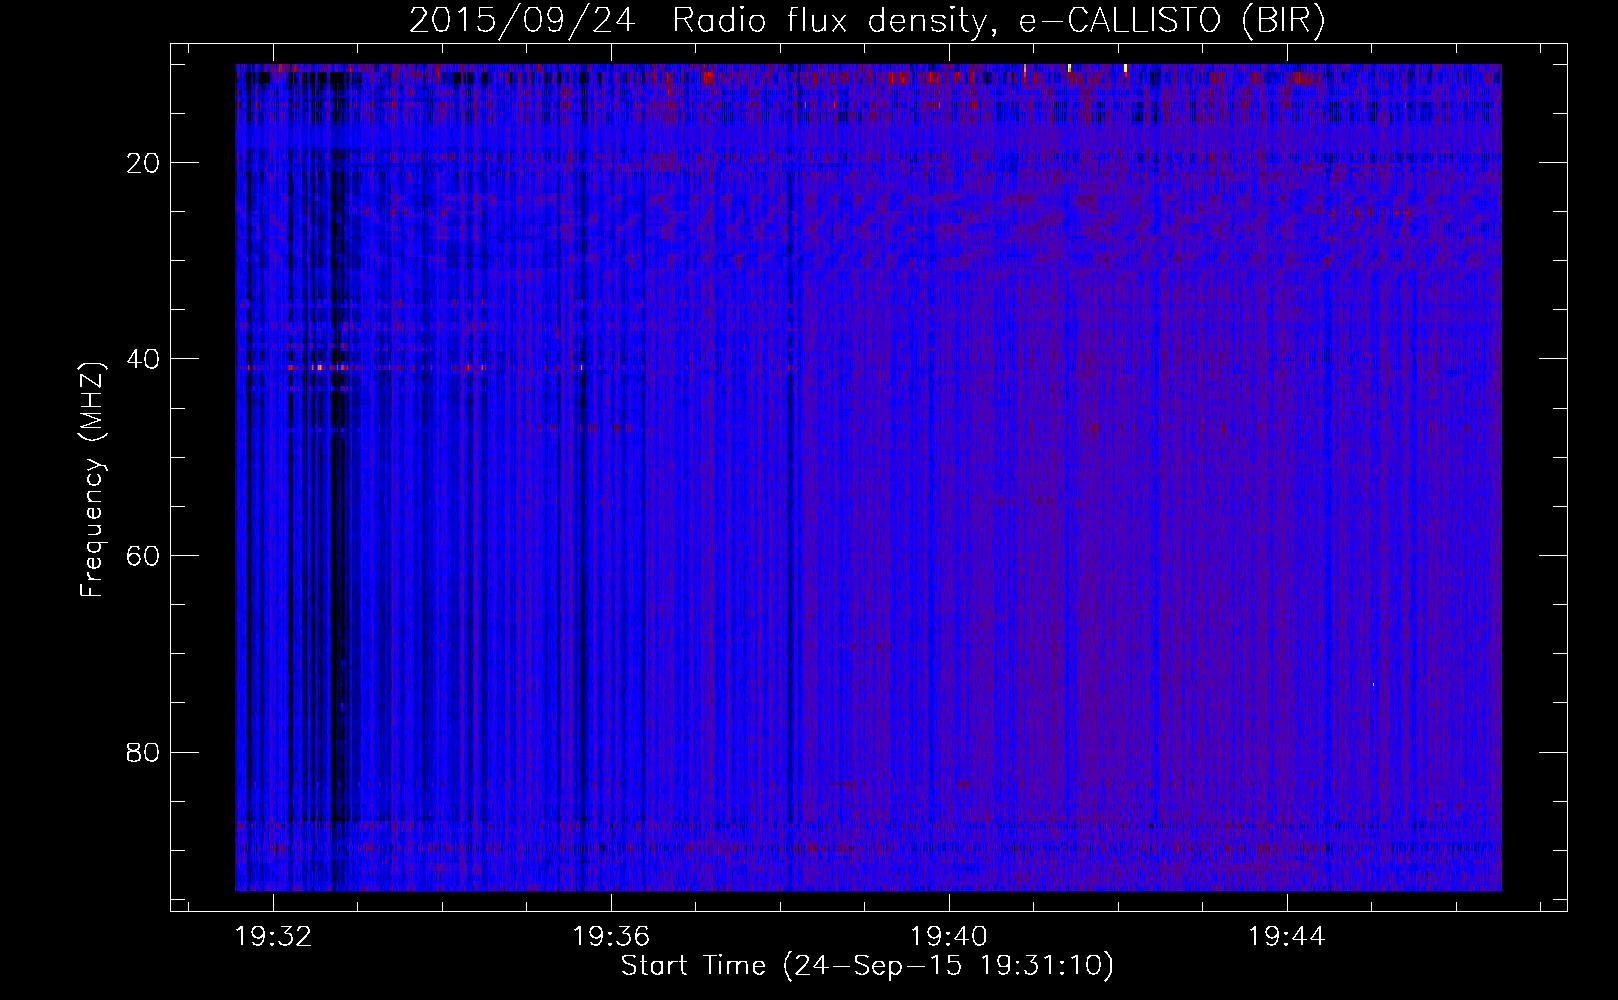
Task: Click the 19:44 time tick label
Action: [x=1286, y=936]
